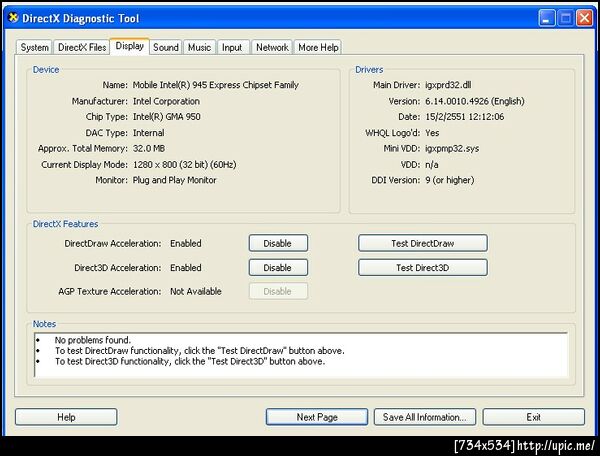This screenshot has height=456, width=600.
Task: Click greyed Disable for AGP Texture Acceleration
Action: 278,292
